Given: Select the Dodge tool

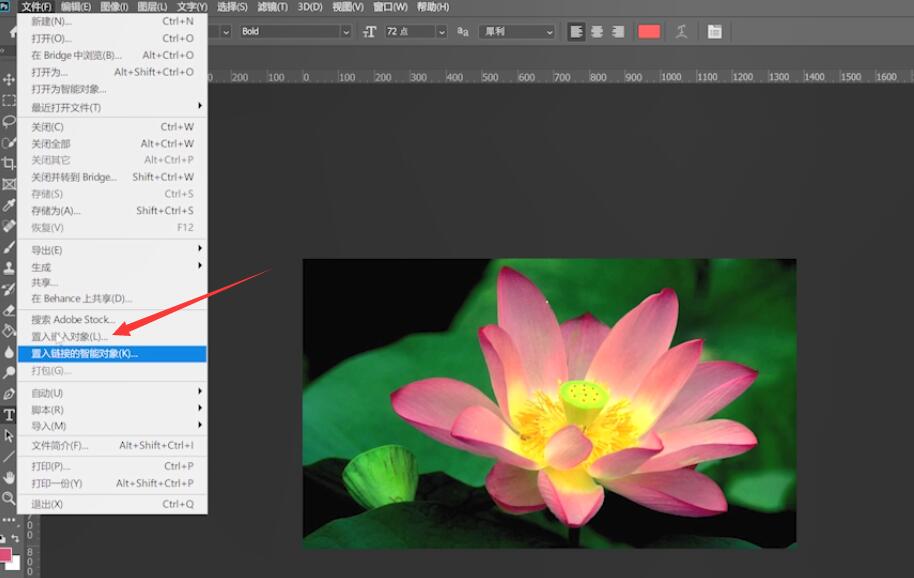Looking at the screenshot, I should coord(9,373).
